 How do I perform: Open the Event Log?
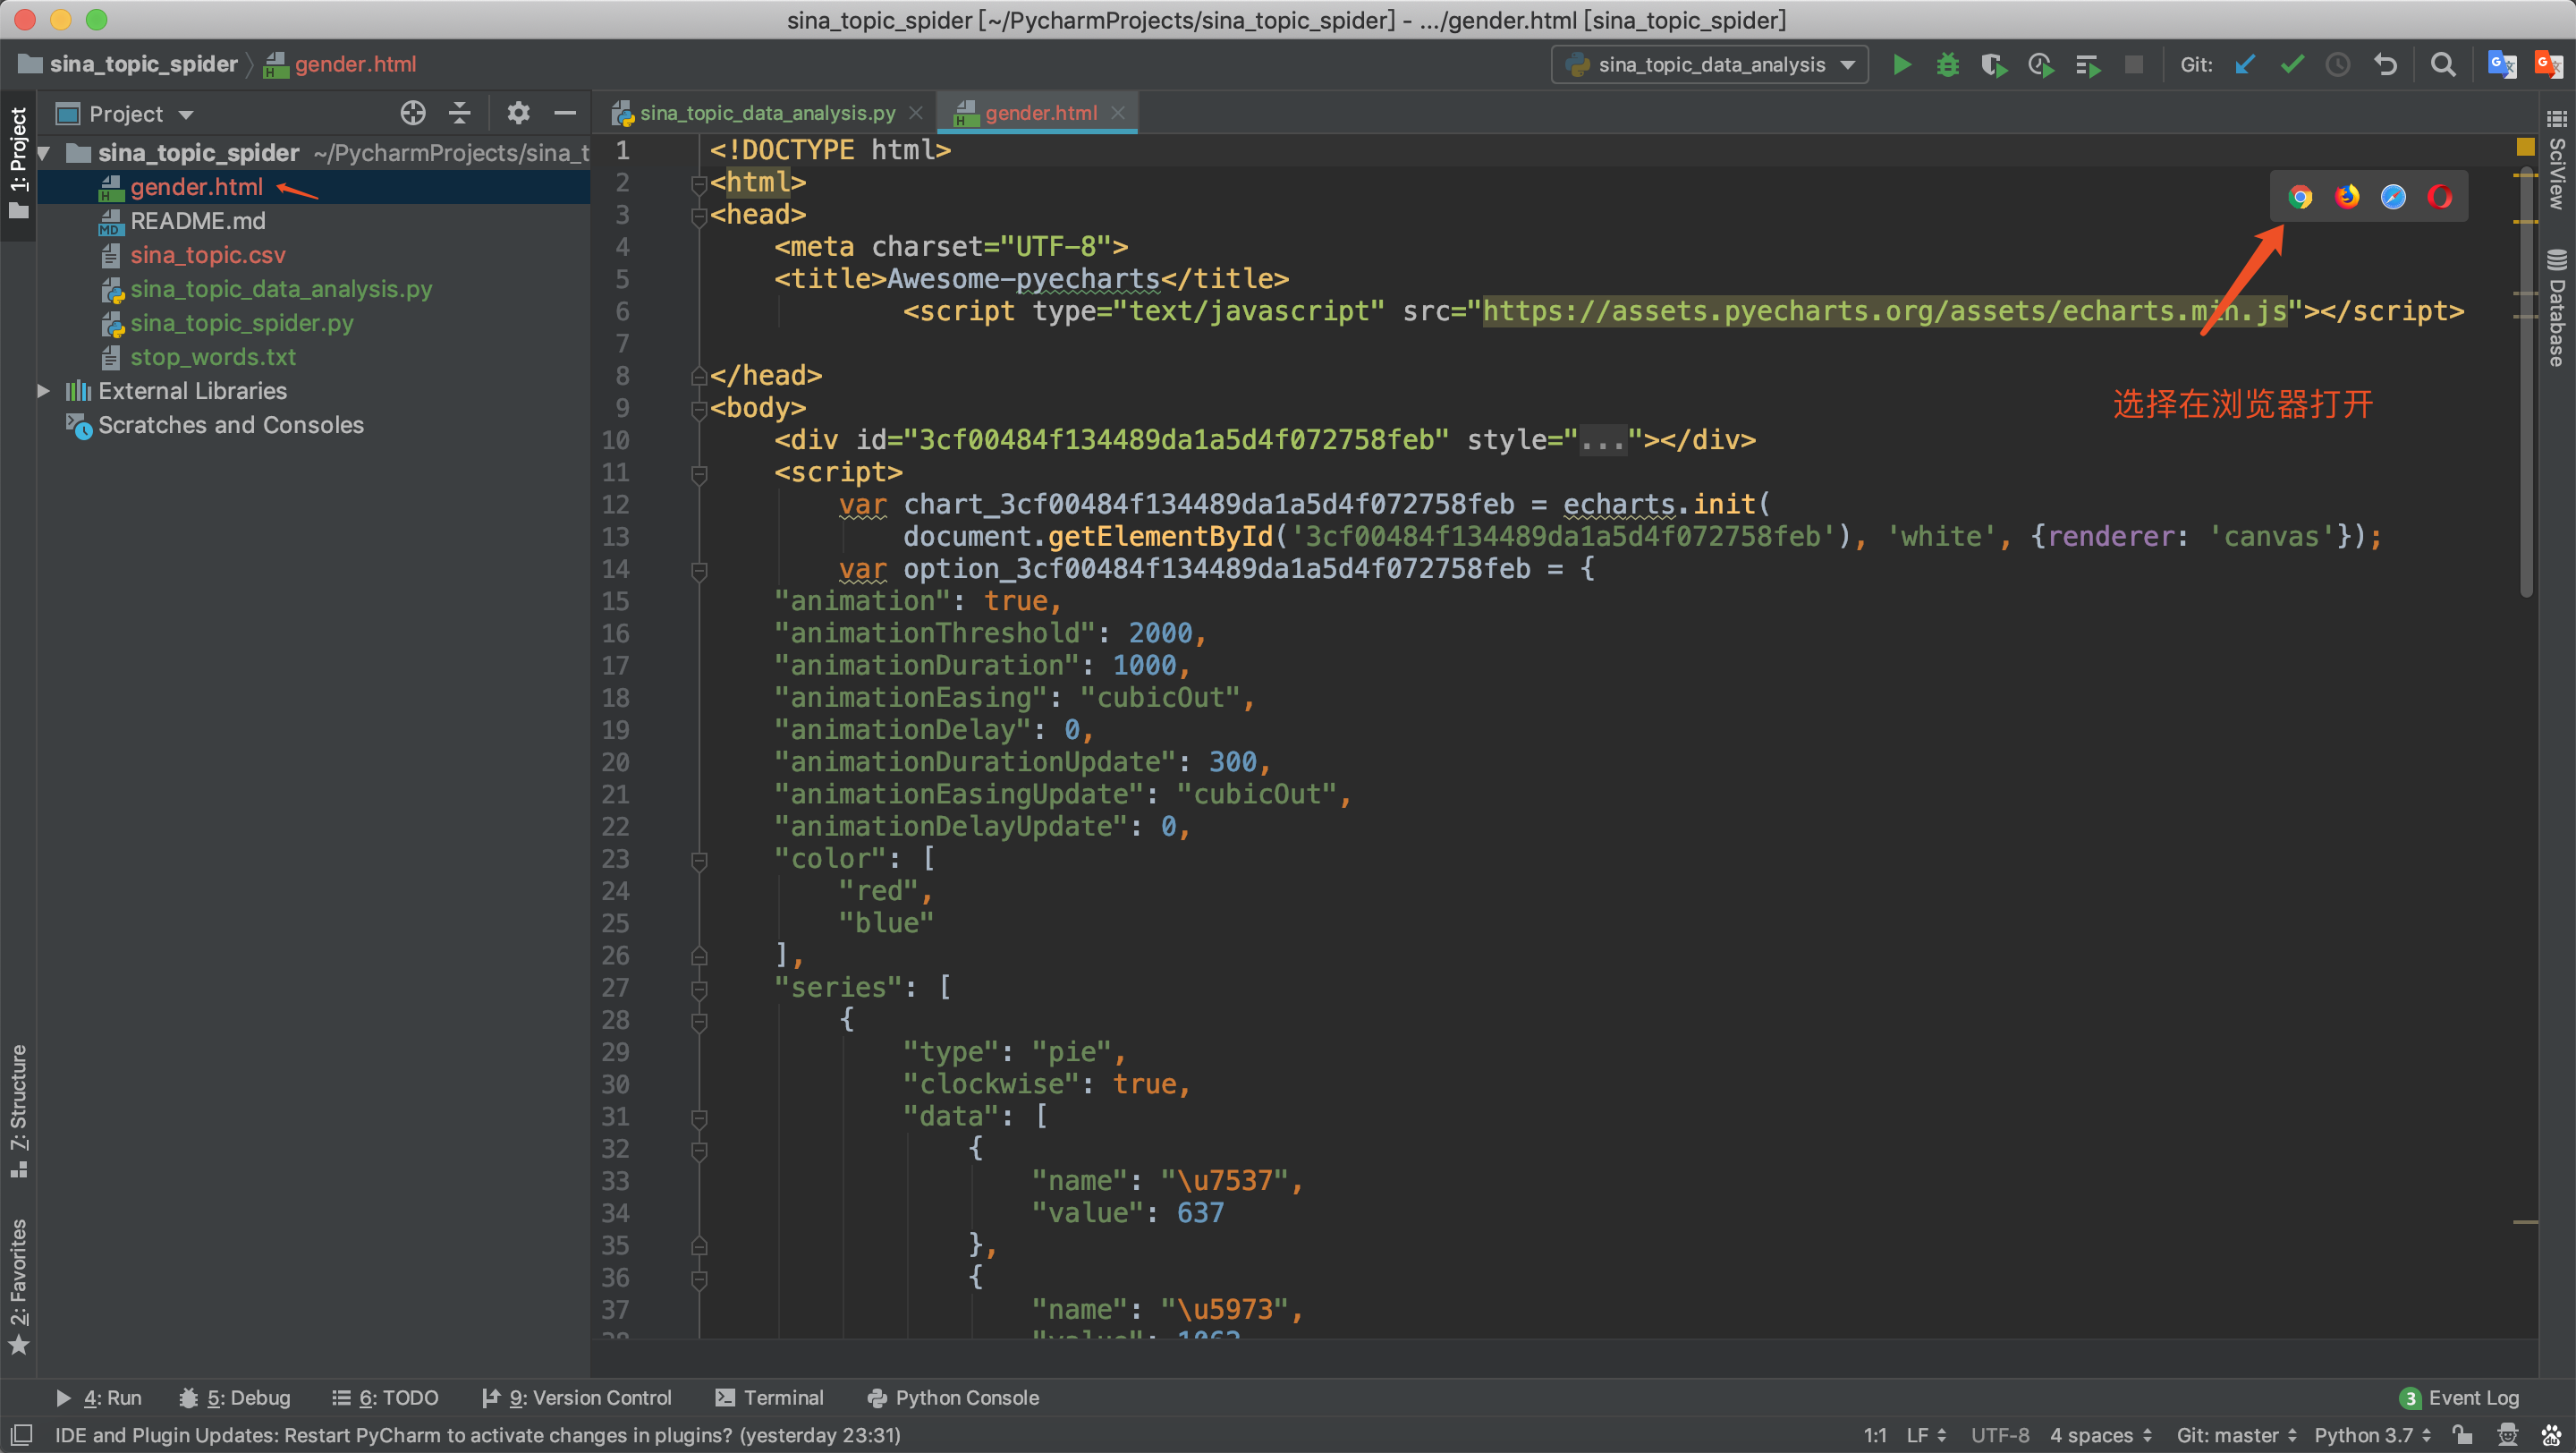(2459, 1398)
